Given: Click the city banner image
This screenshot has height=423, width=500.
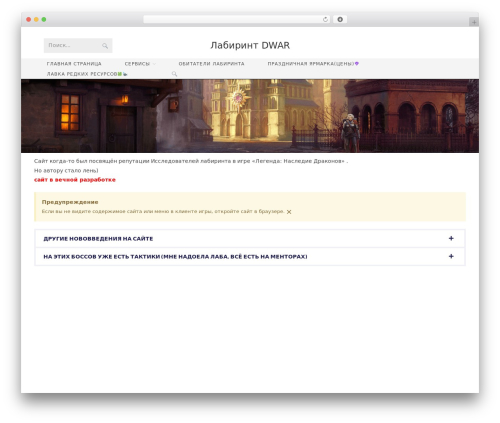Looking at the screenshot, I should click(250, 116).
